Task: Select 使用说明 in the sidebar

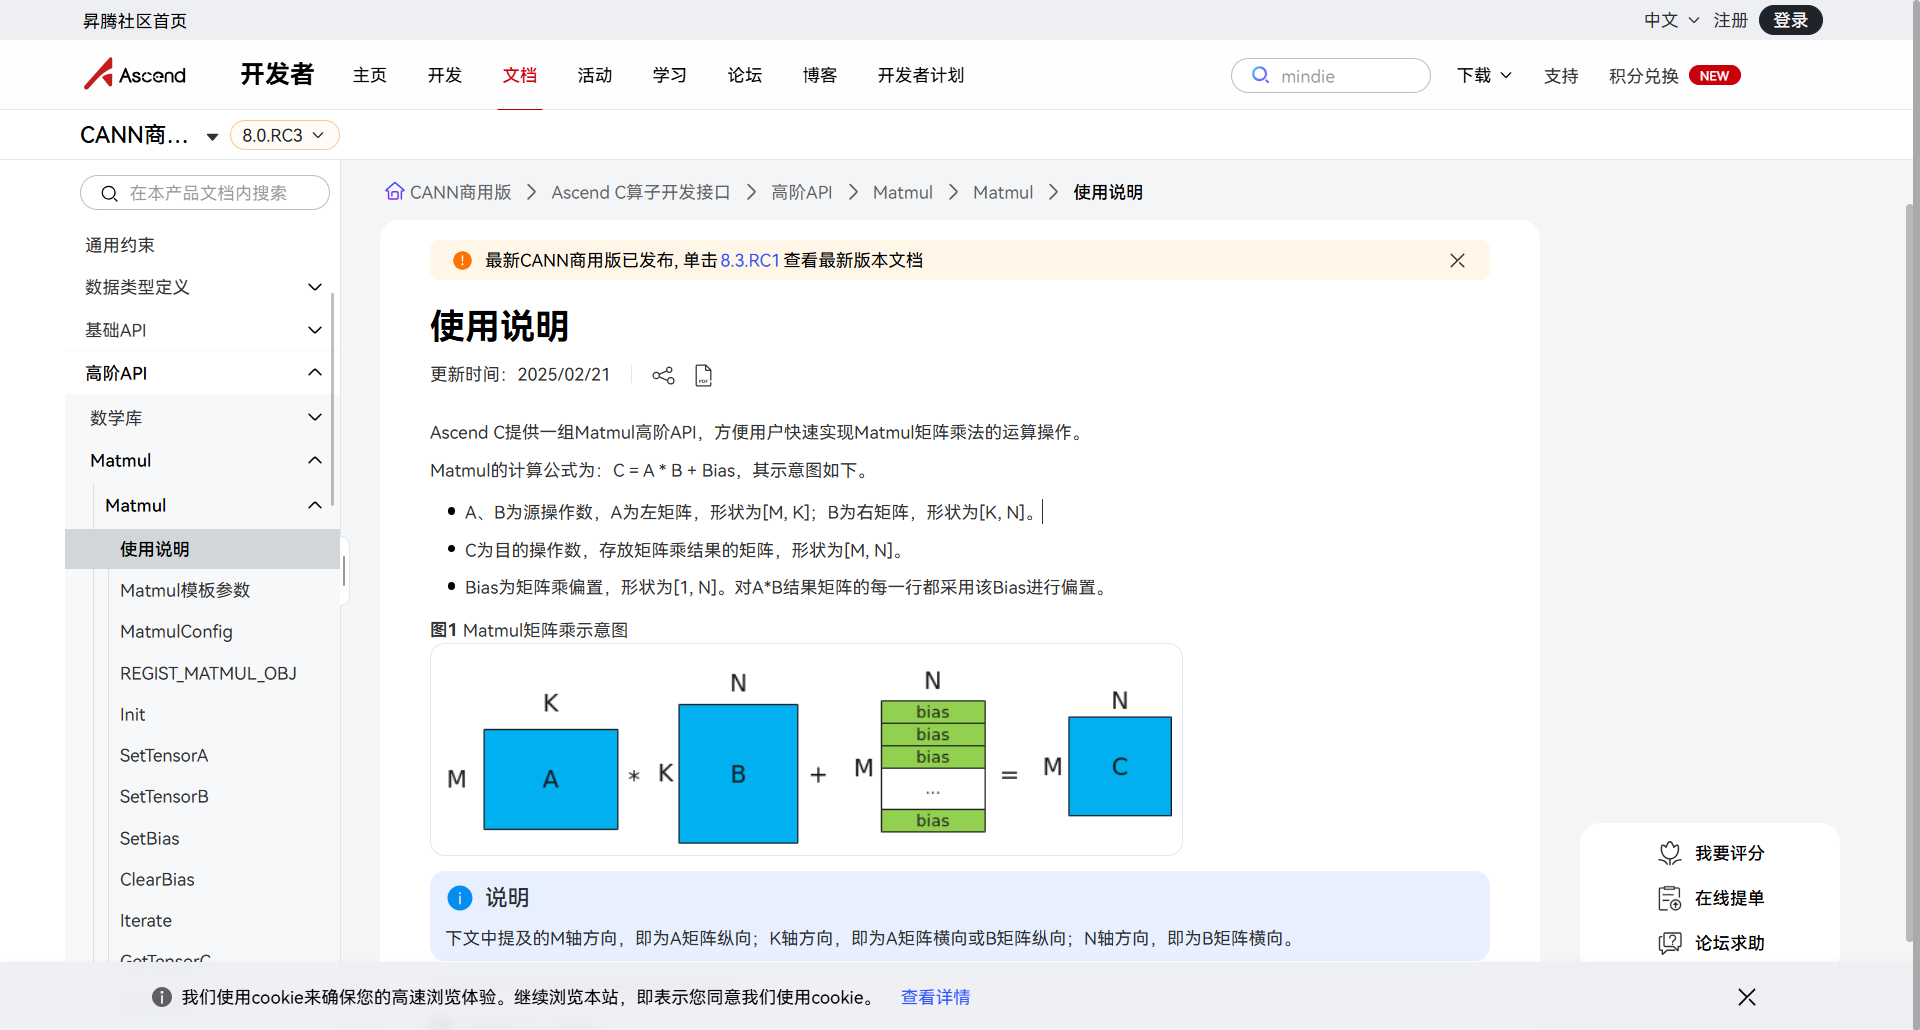Action: click(202, 549)
